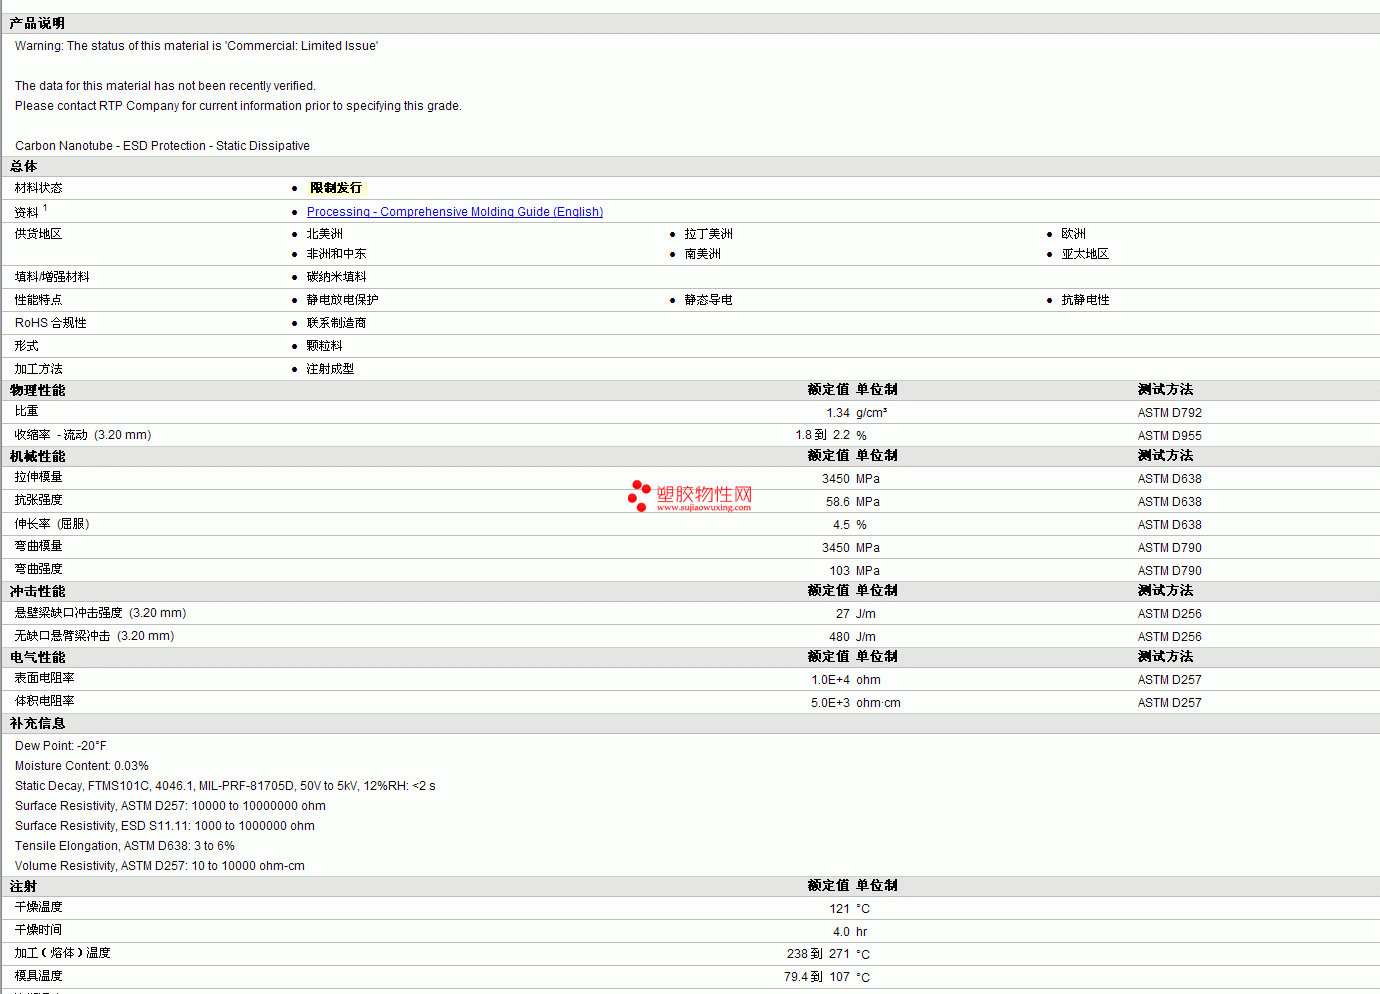This screenshot has width=1380, height=994.
Task: Click the 机械性能 section header
Action: [x=37, y=456]
